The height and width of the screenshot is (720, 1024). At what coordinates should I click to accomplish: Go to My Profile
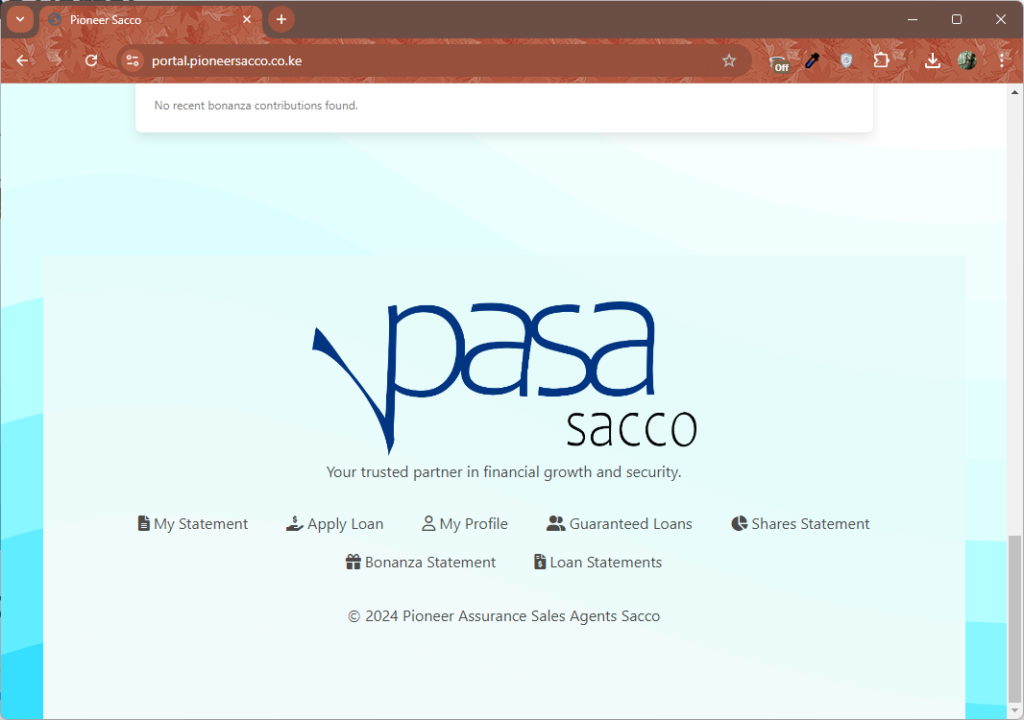click(465, 524)
